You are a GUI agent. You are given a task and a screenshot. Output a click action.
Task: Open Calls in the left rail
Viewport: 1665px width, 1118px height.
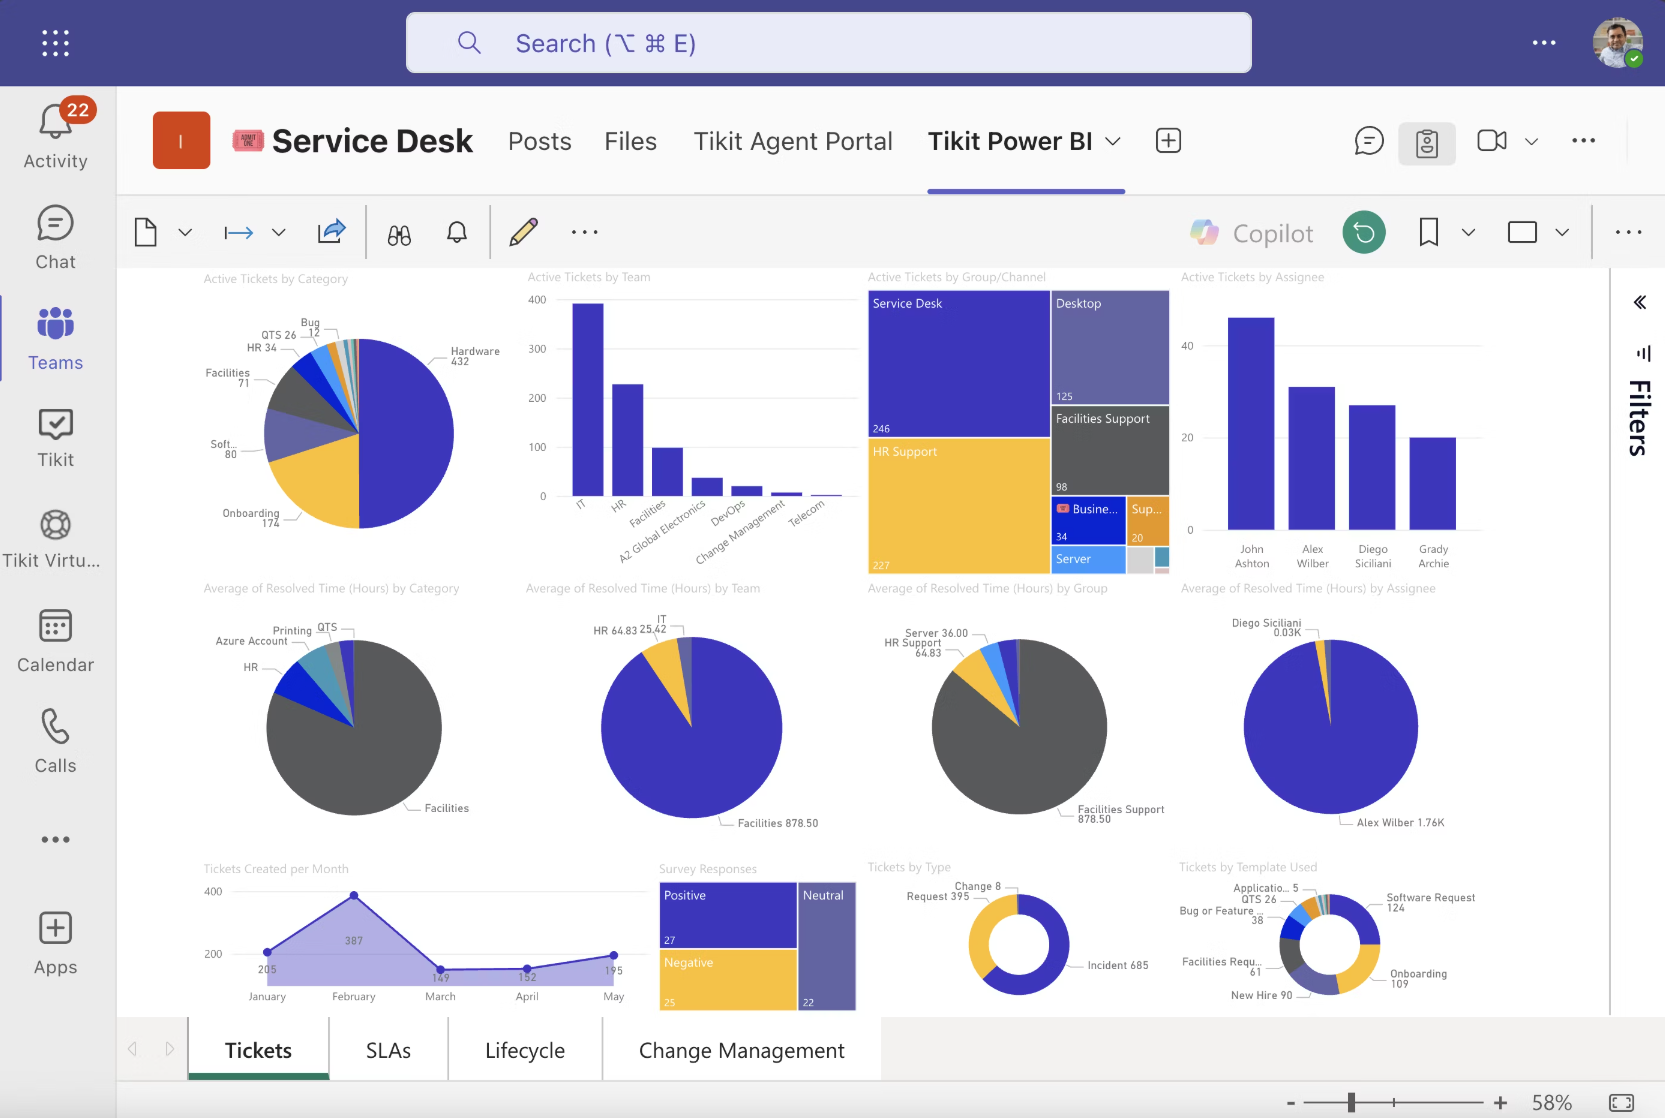pos(56,741)
